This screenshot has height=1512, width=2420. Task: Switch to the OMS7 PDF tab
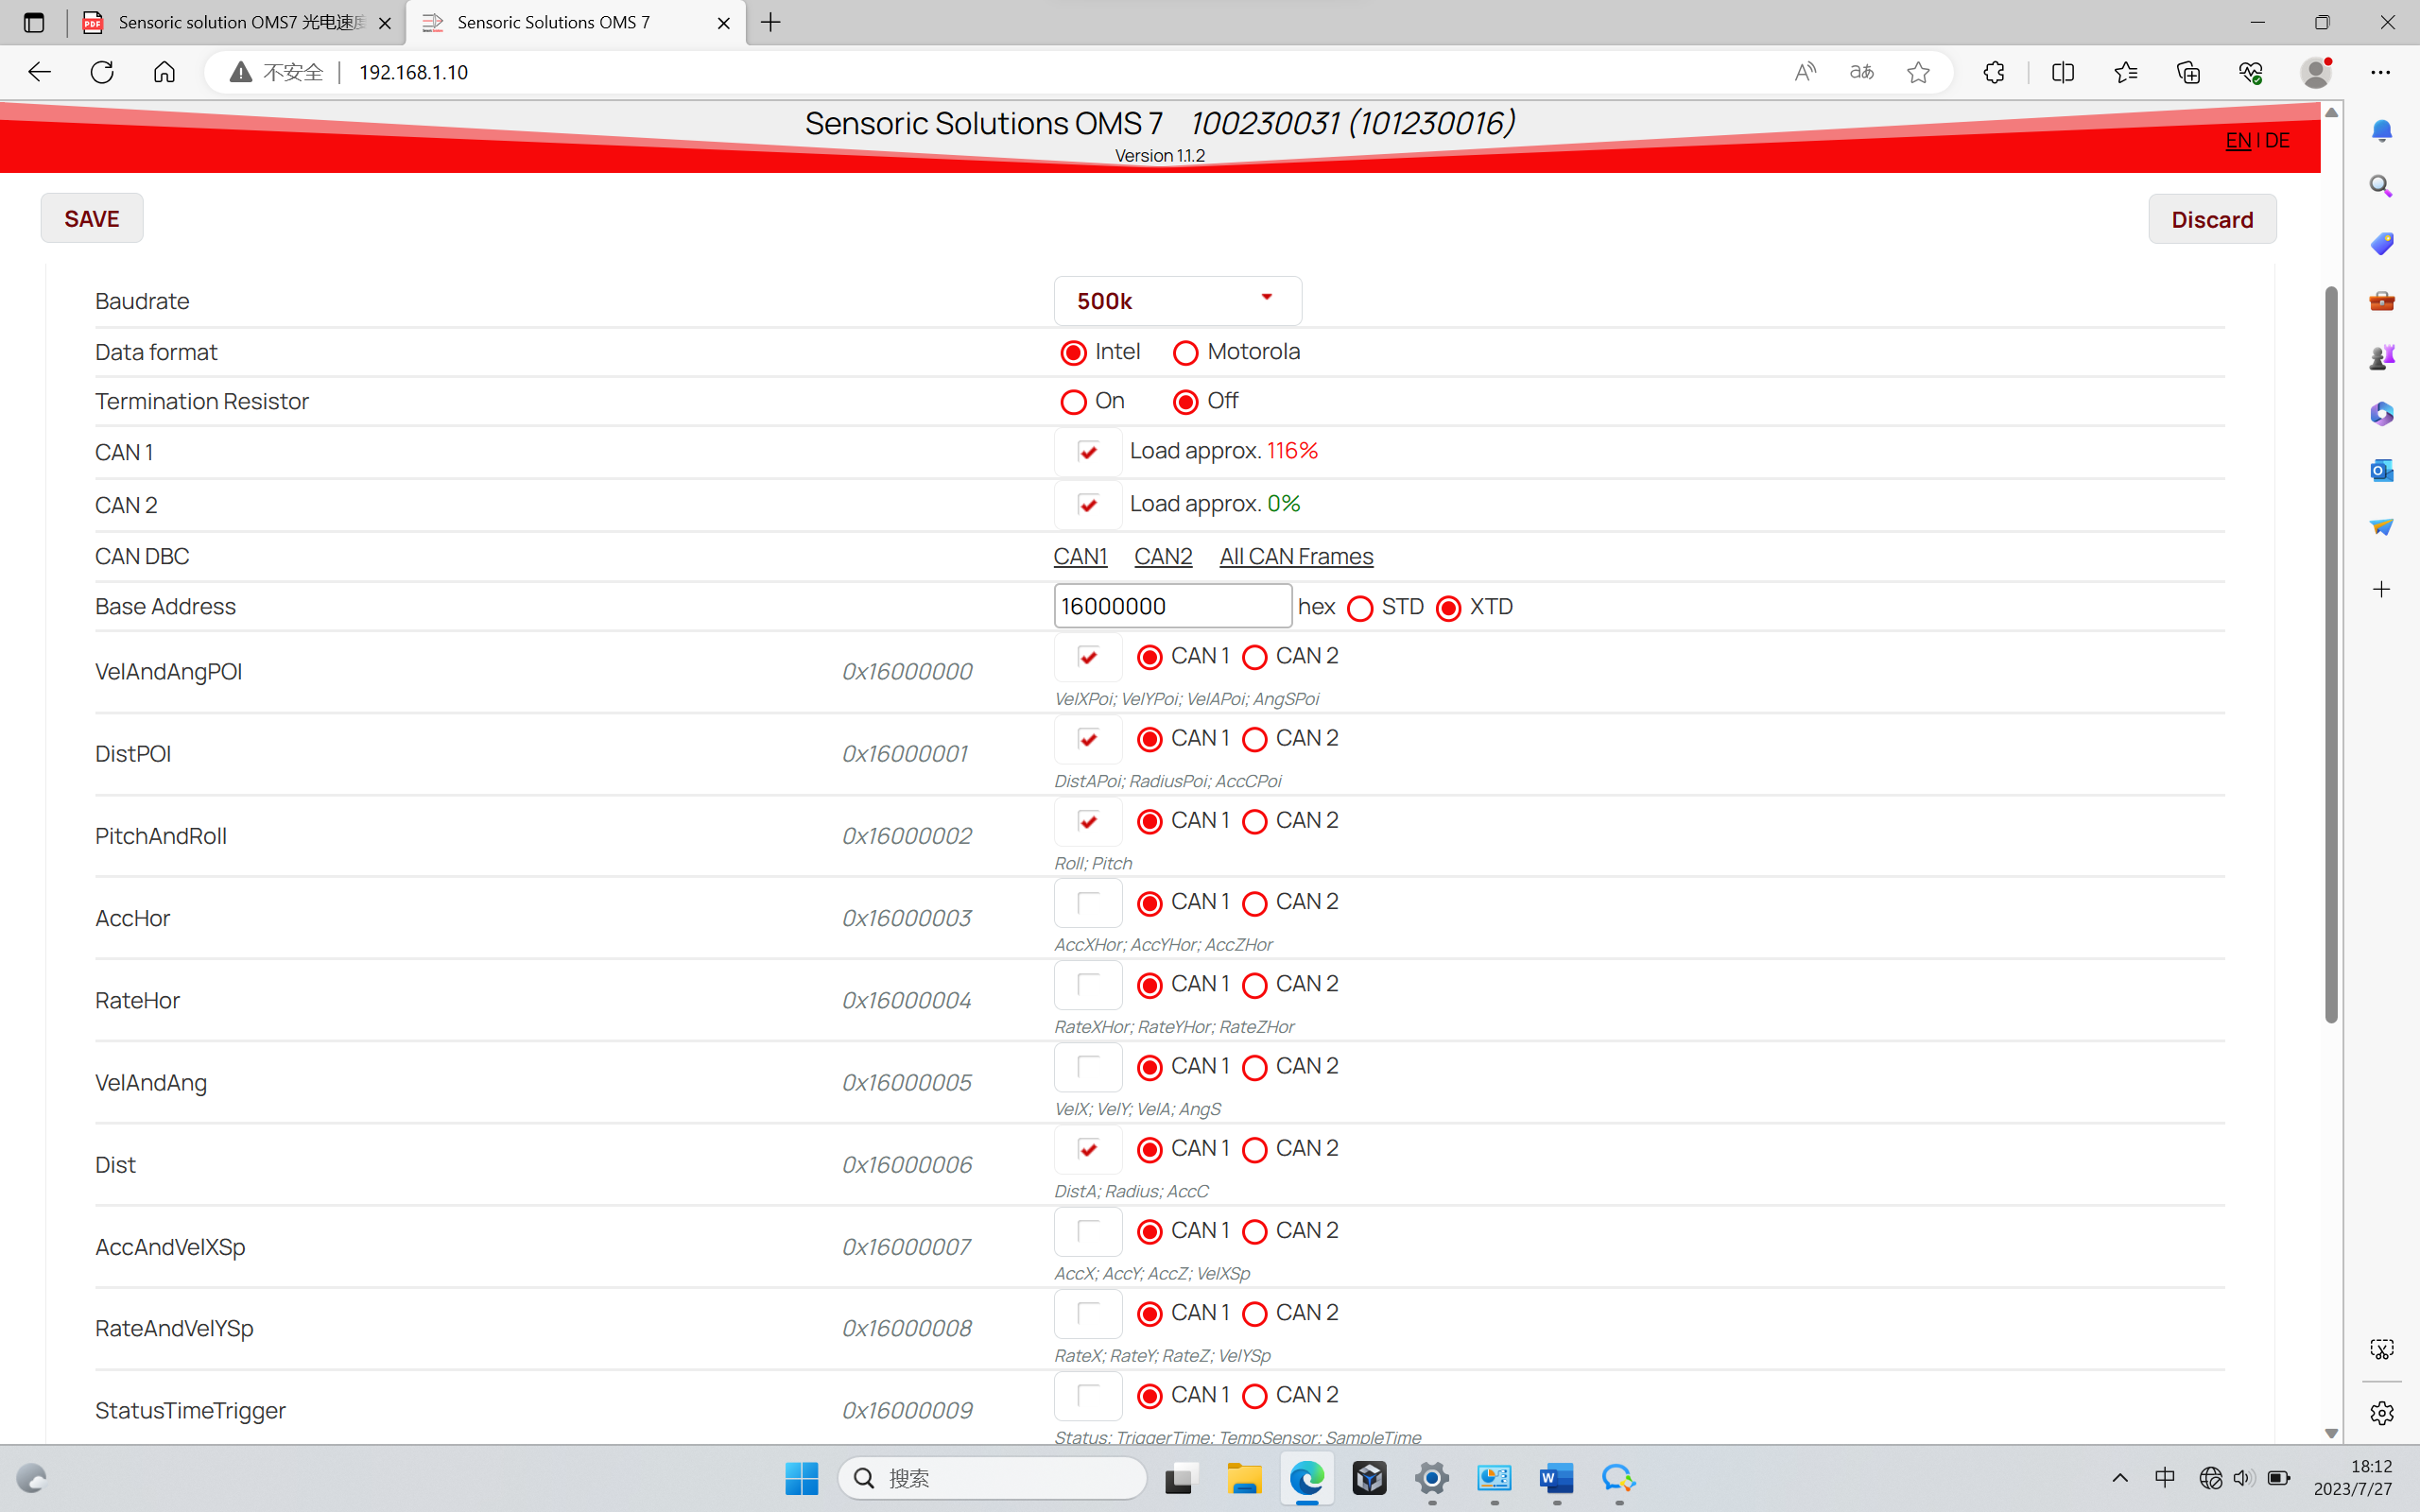240,22
